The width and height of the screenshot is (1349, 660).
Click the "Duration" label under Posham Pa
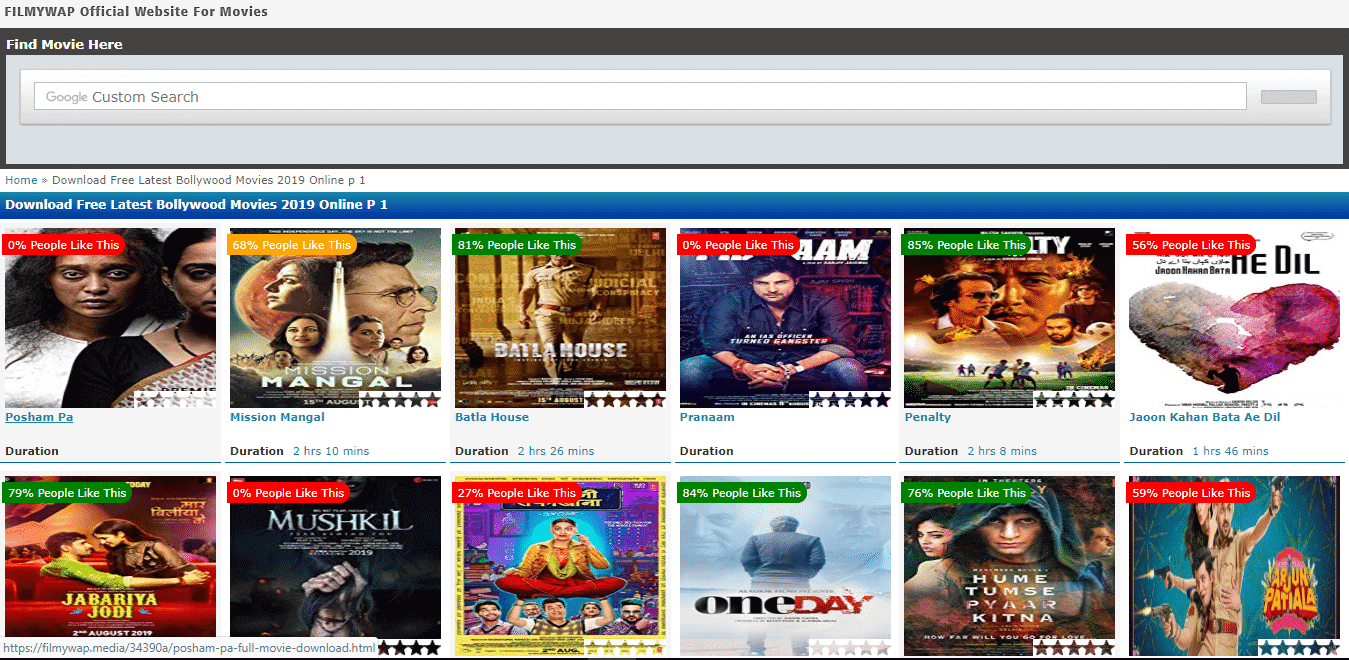point(32,451)
